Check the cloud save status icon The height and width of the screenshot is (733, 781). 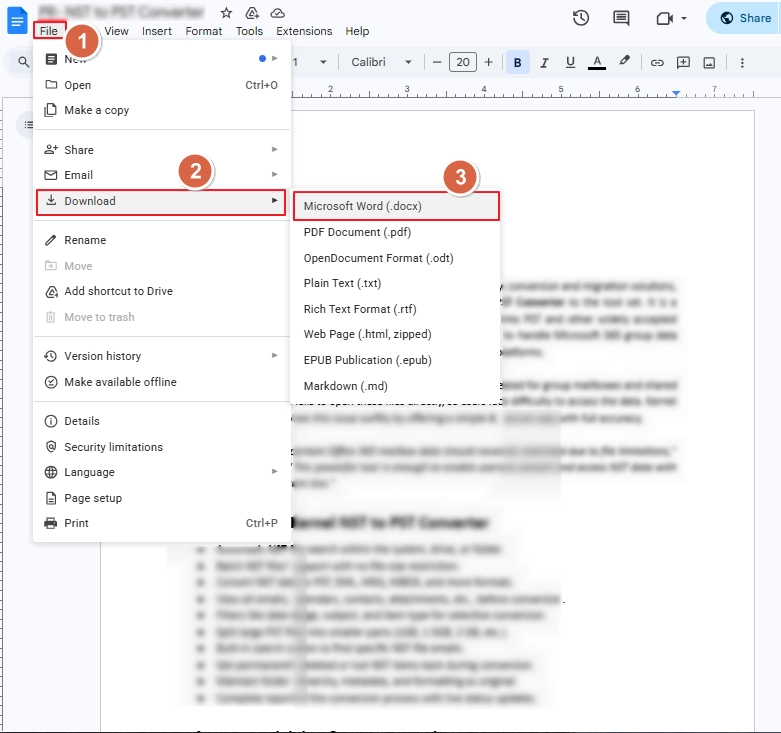point(277,13)
